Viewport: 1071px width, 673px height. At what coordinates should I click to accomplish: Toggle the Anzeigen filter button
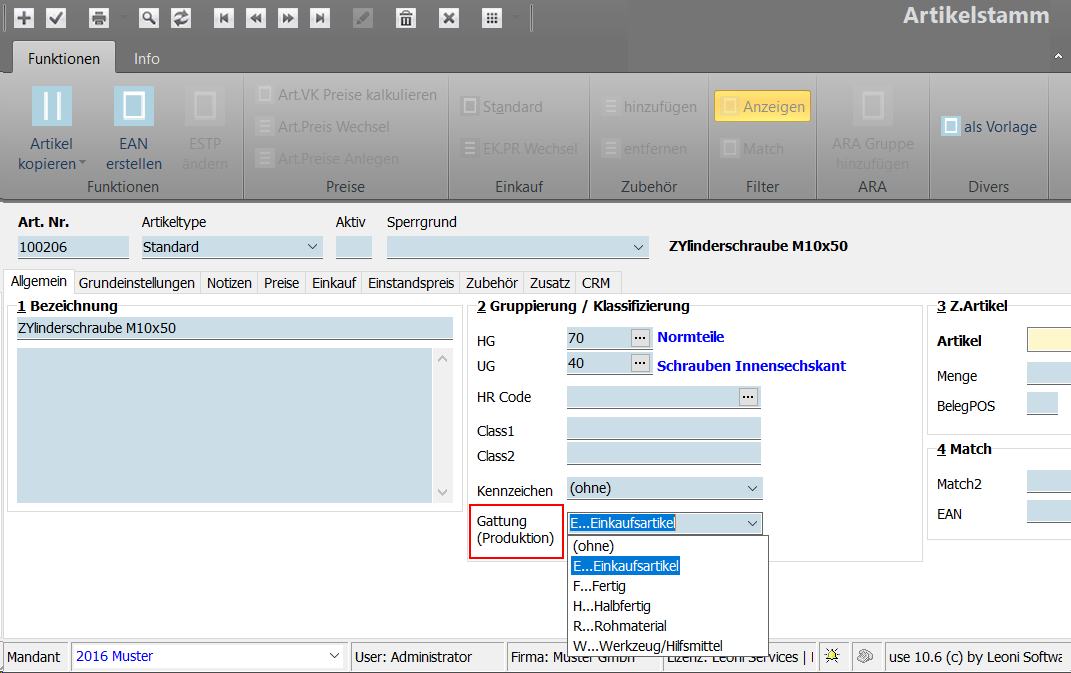[x=762, y=107]
